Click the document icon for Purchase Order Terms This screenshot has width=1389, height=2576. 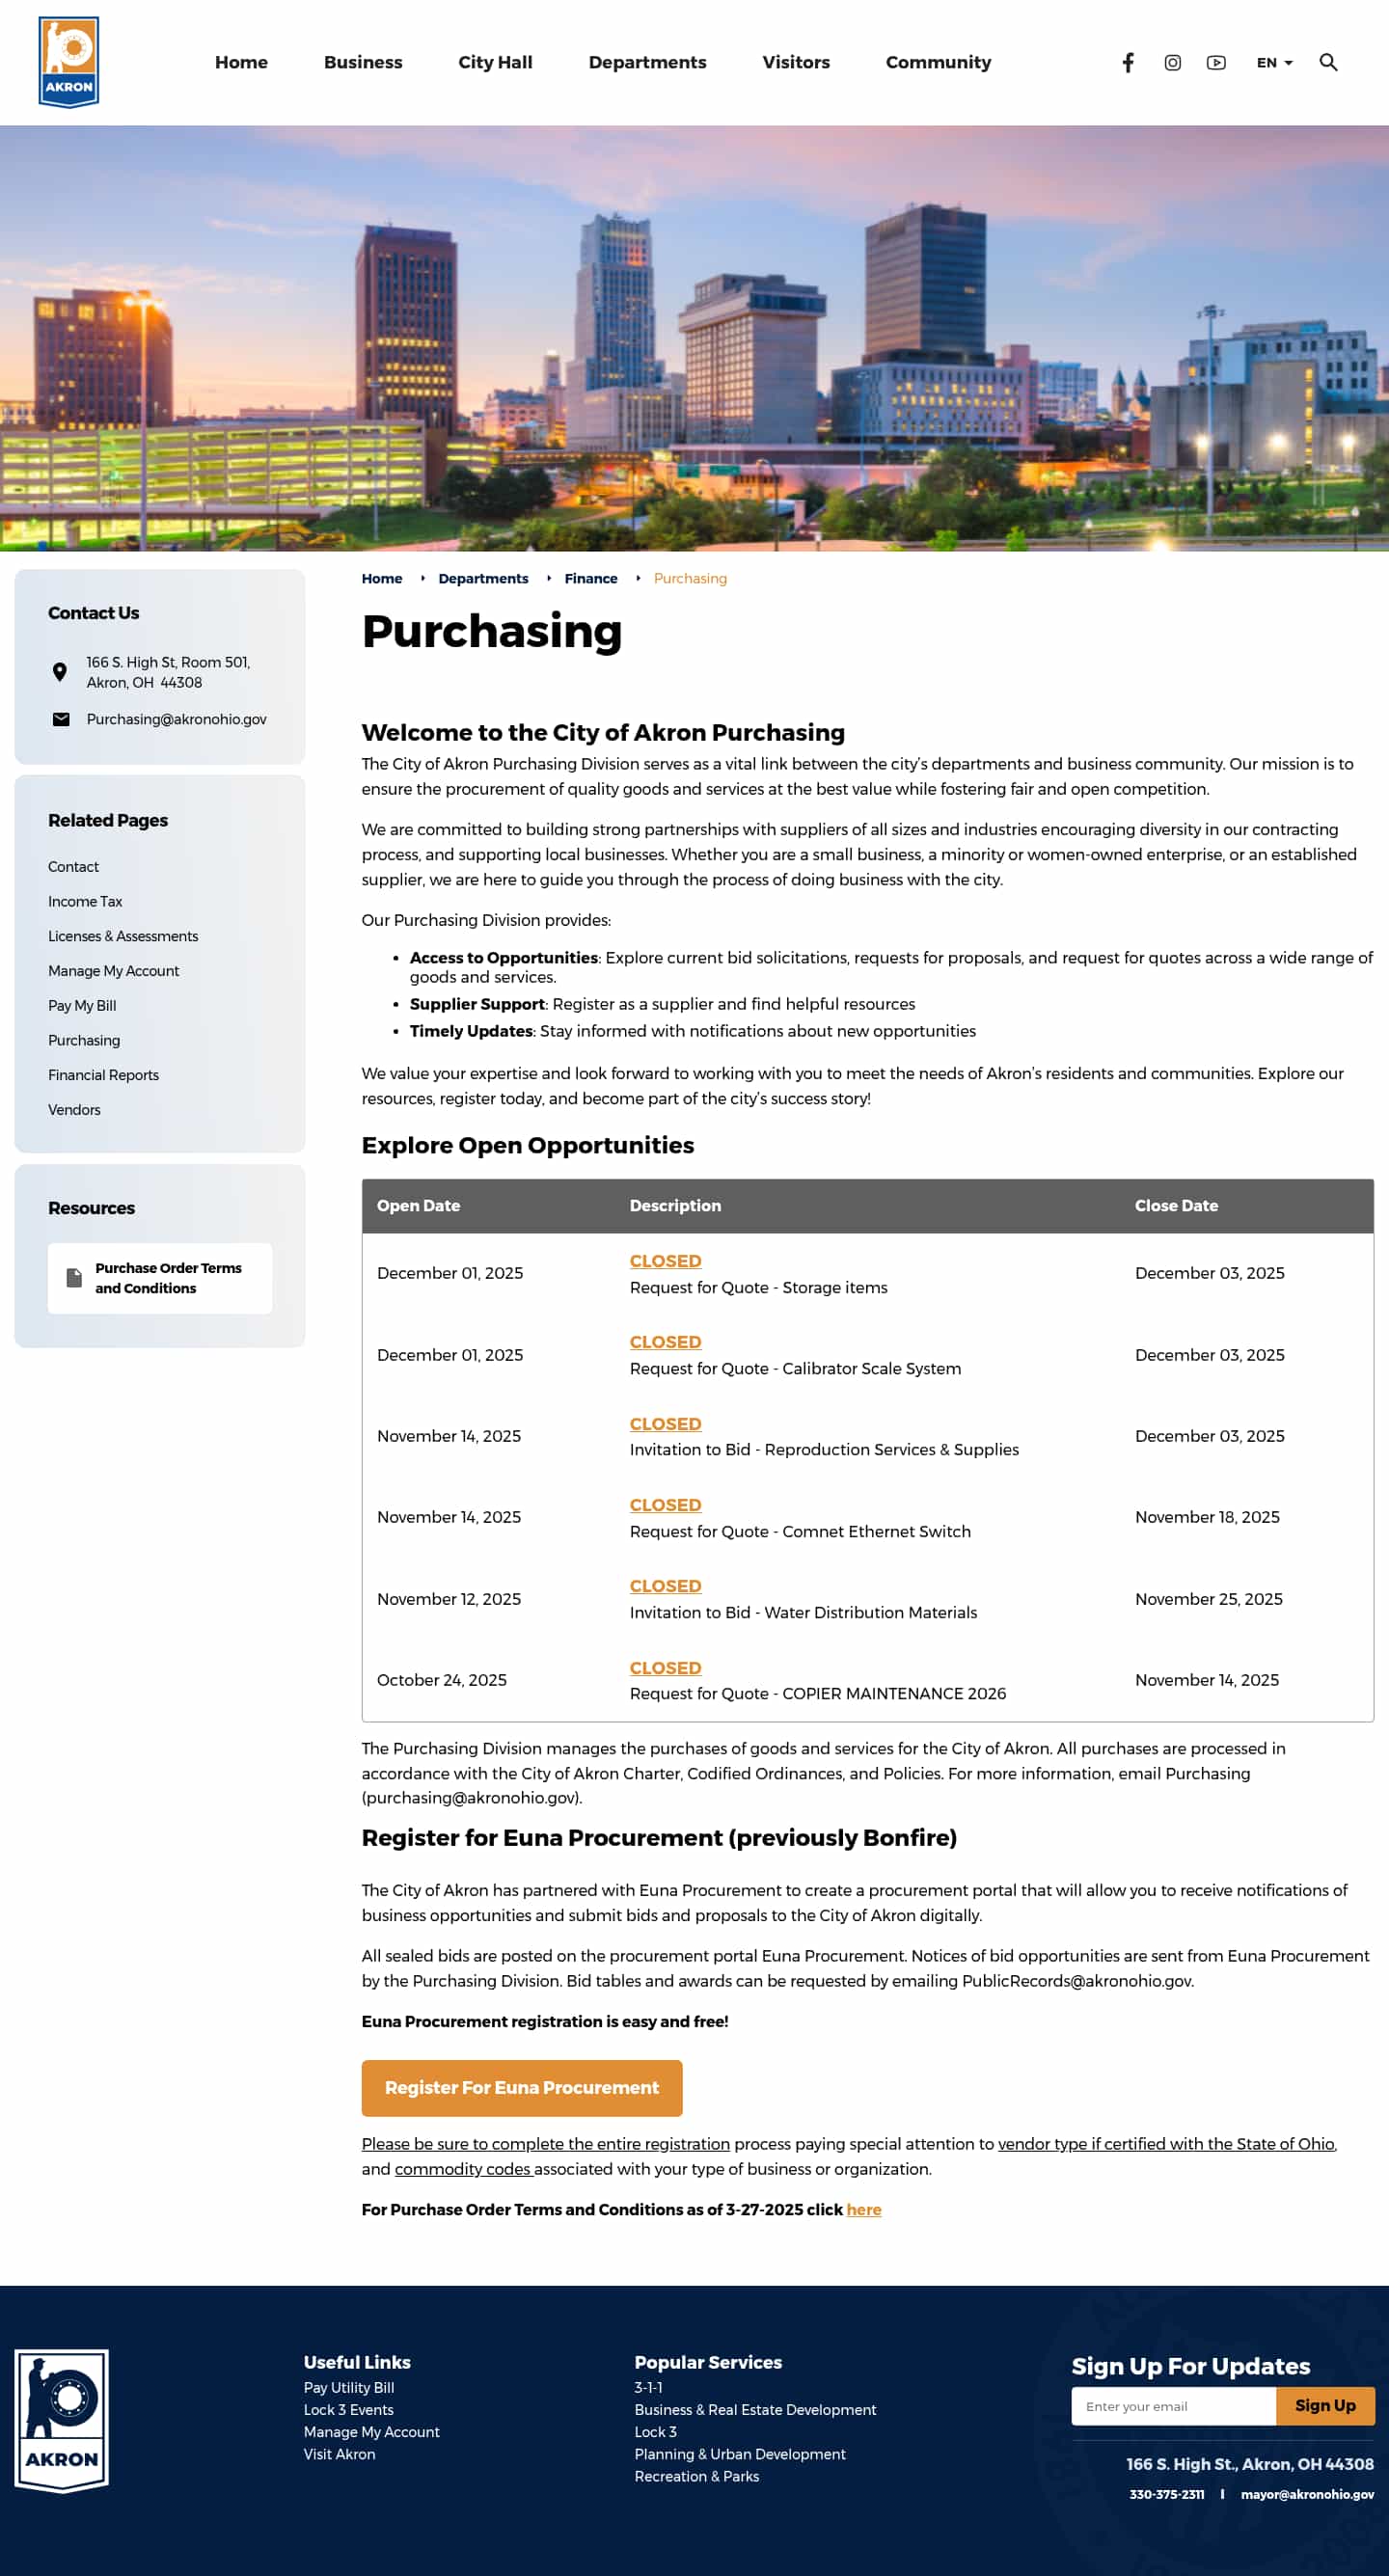pyautogui.click(x=74, y=1278)
